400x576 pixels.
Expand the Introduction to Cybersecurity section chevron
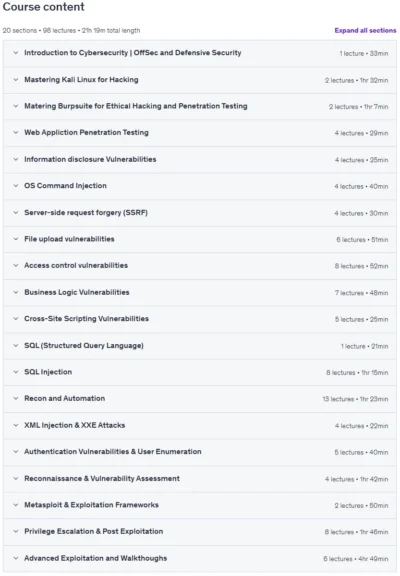point(16,53)
